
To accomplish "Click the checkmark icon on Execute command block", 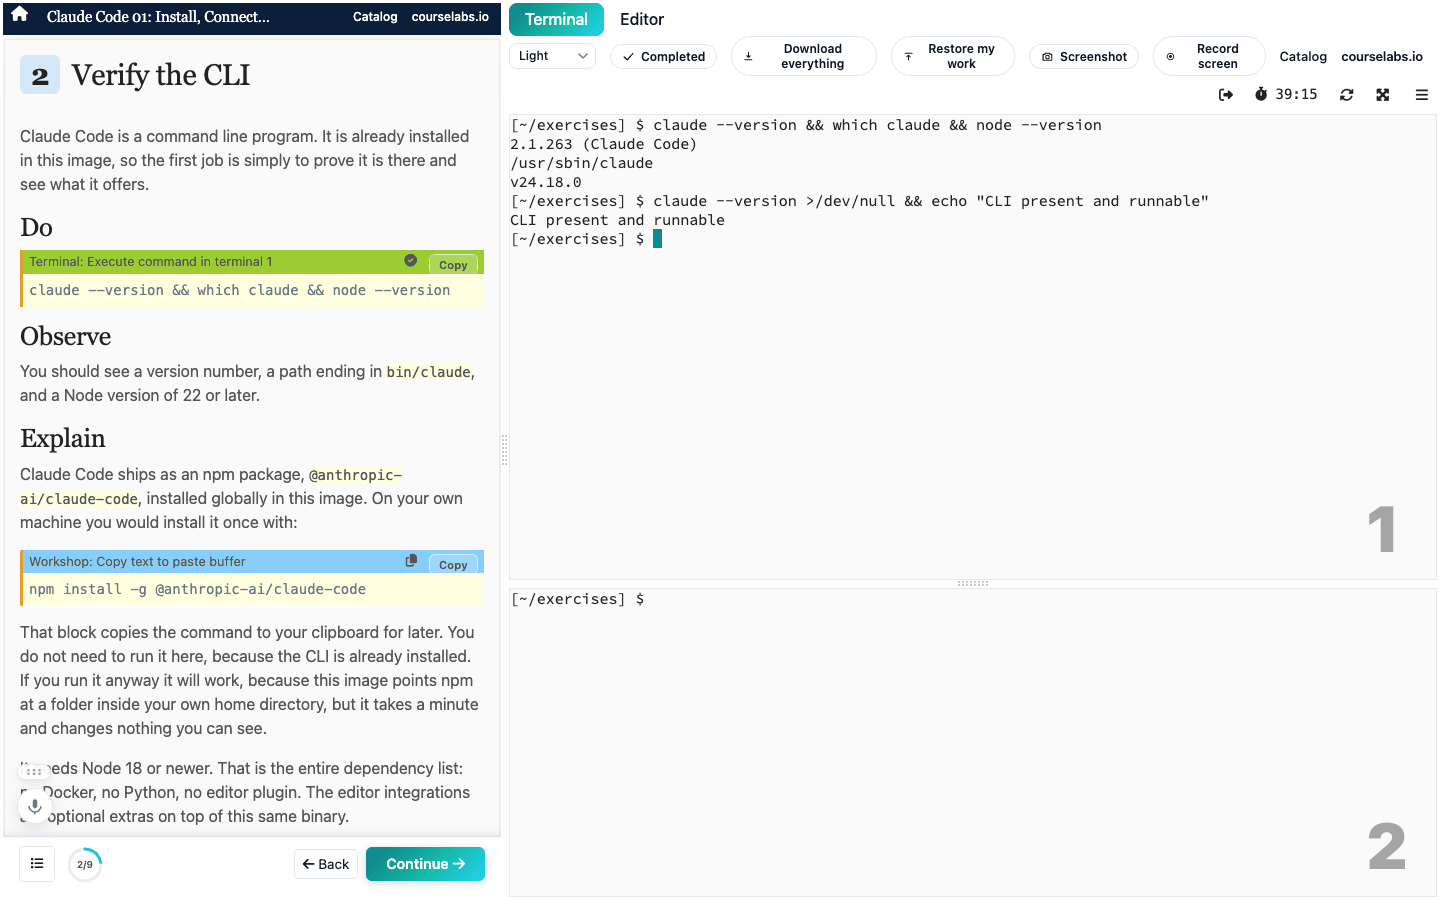I will coord(410,260).
